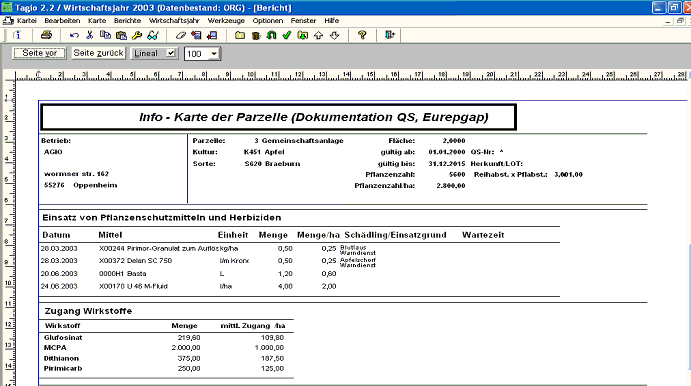Click the glasses search icon
The image size is (691, 386).
[x=153, y=35]
